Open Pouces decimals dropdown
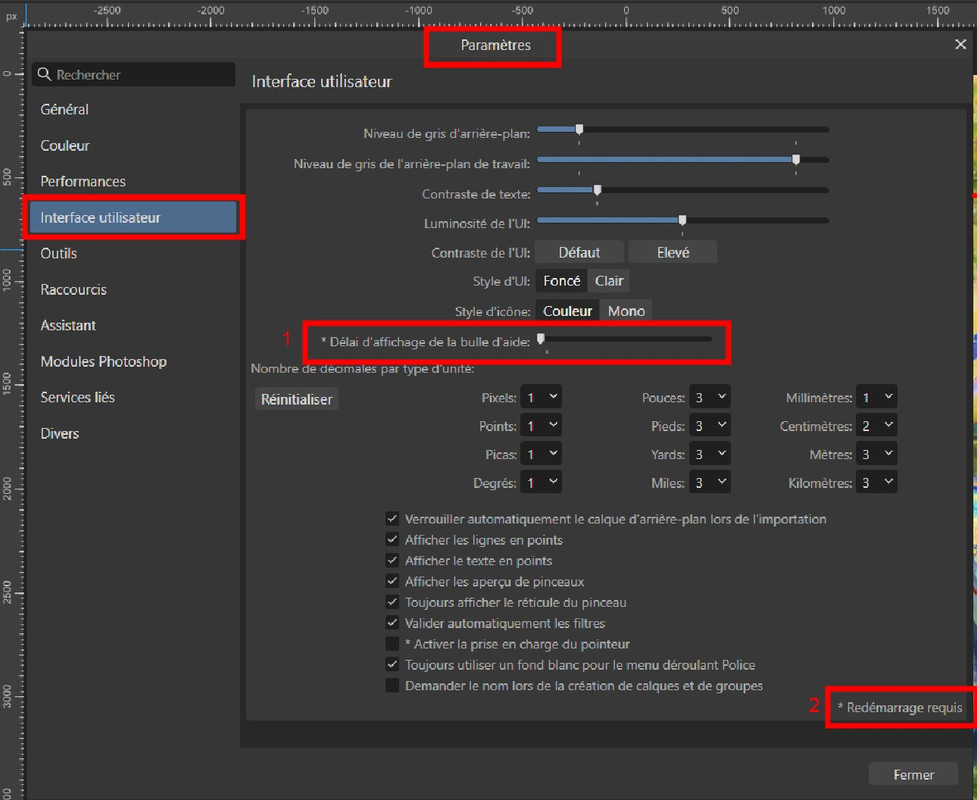The height and width of the screenshot is (800, 977). [x=710, y=397]
